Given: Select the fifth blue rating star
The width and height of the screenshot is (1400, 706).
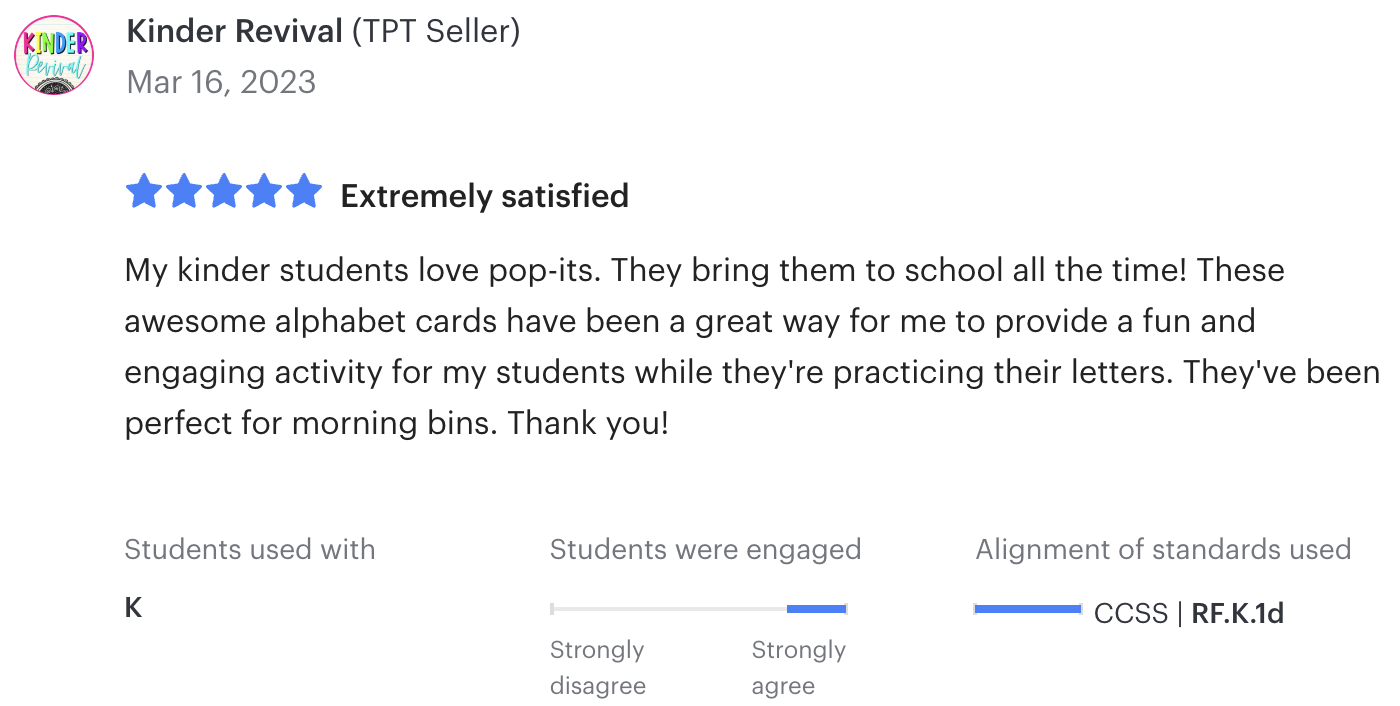Looking at the screenshot, I should click(304, 191).
